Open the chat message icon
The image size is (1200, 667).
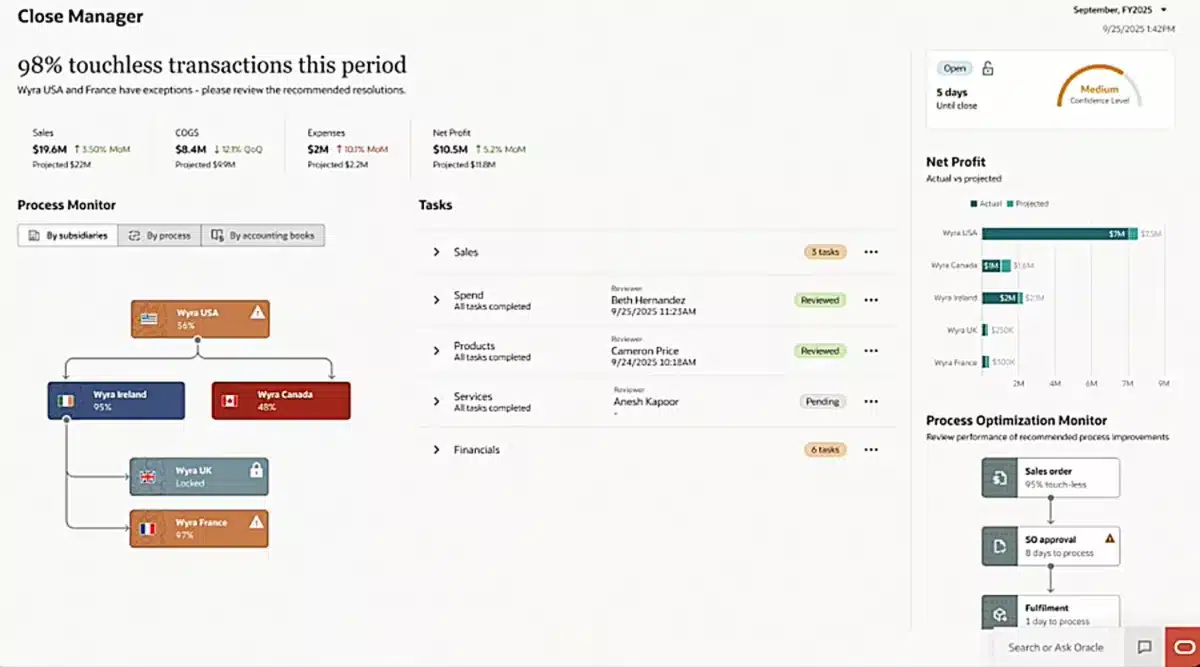point(1145,647)
